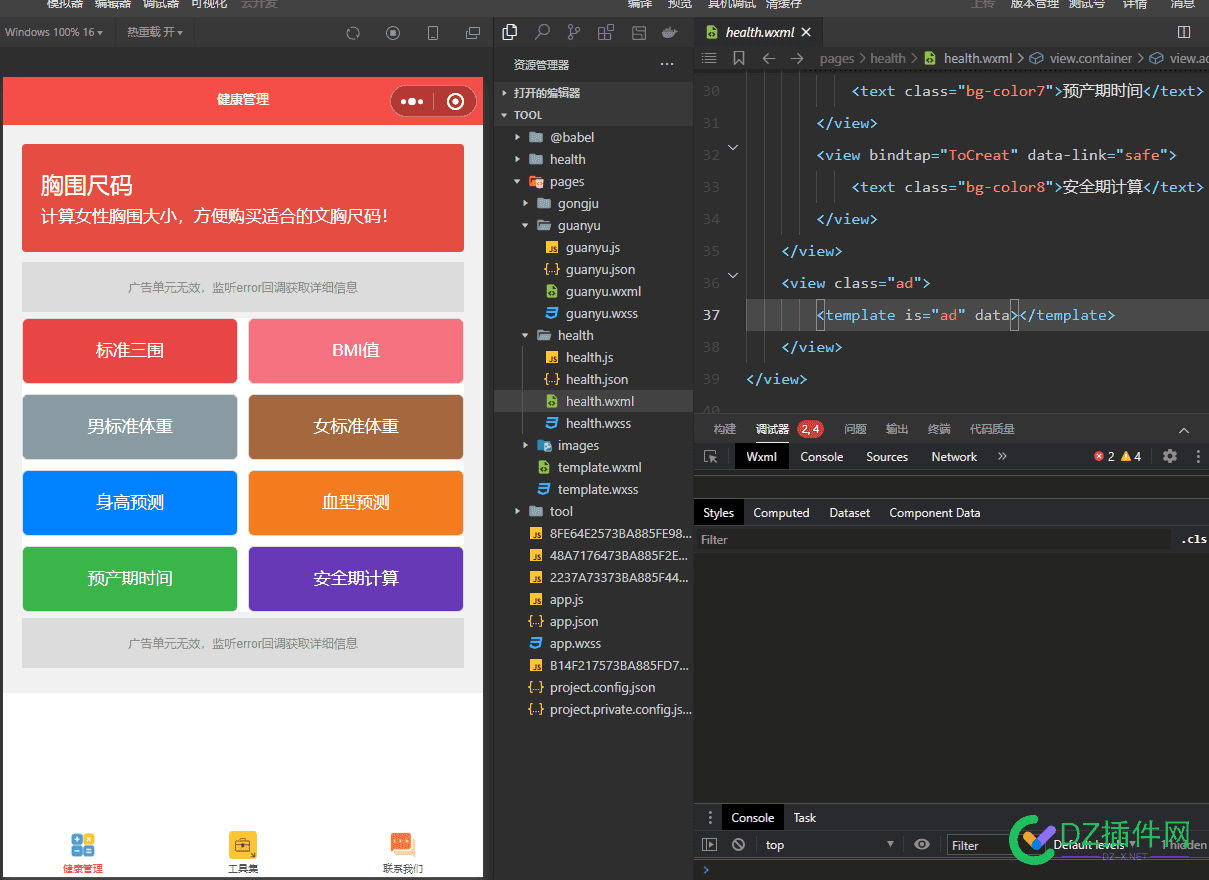The height and width of the screenshot is (880, 1209).
Task: Open the console drawer three-dot menu
Action: tap(710, 817)
